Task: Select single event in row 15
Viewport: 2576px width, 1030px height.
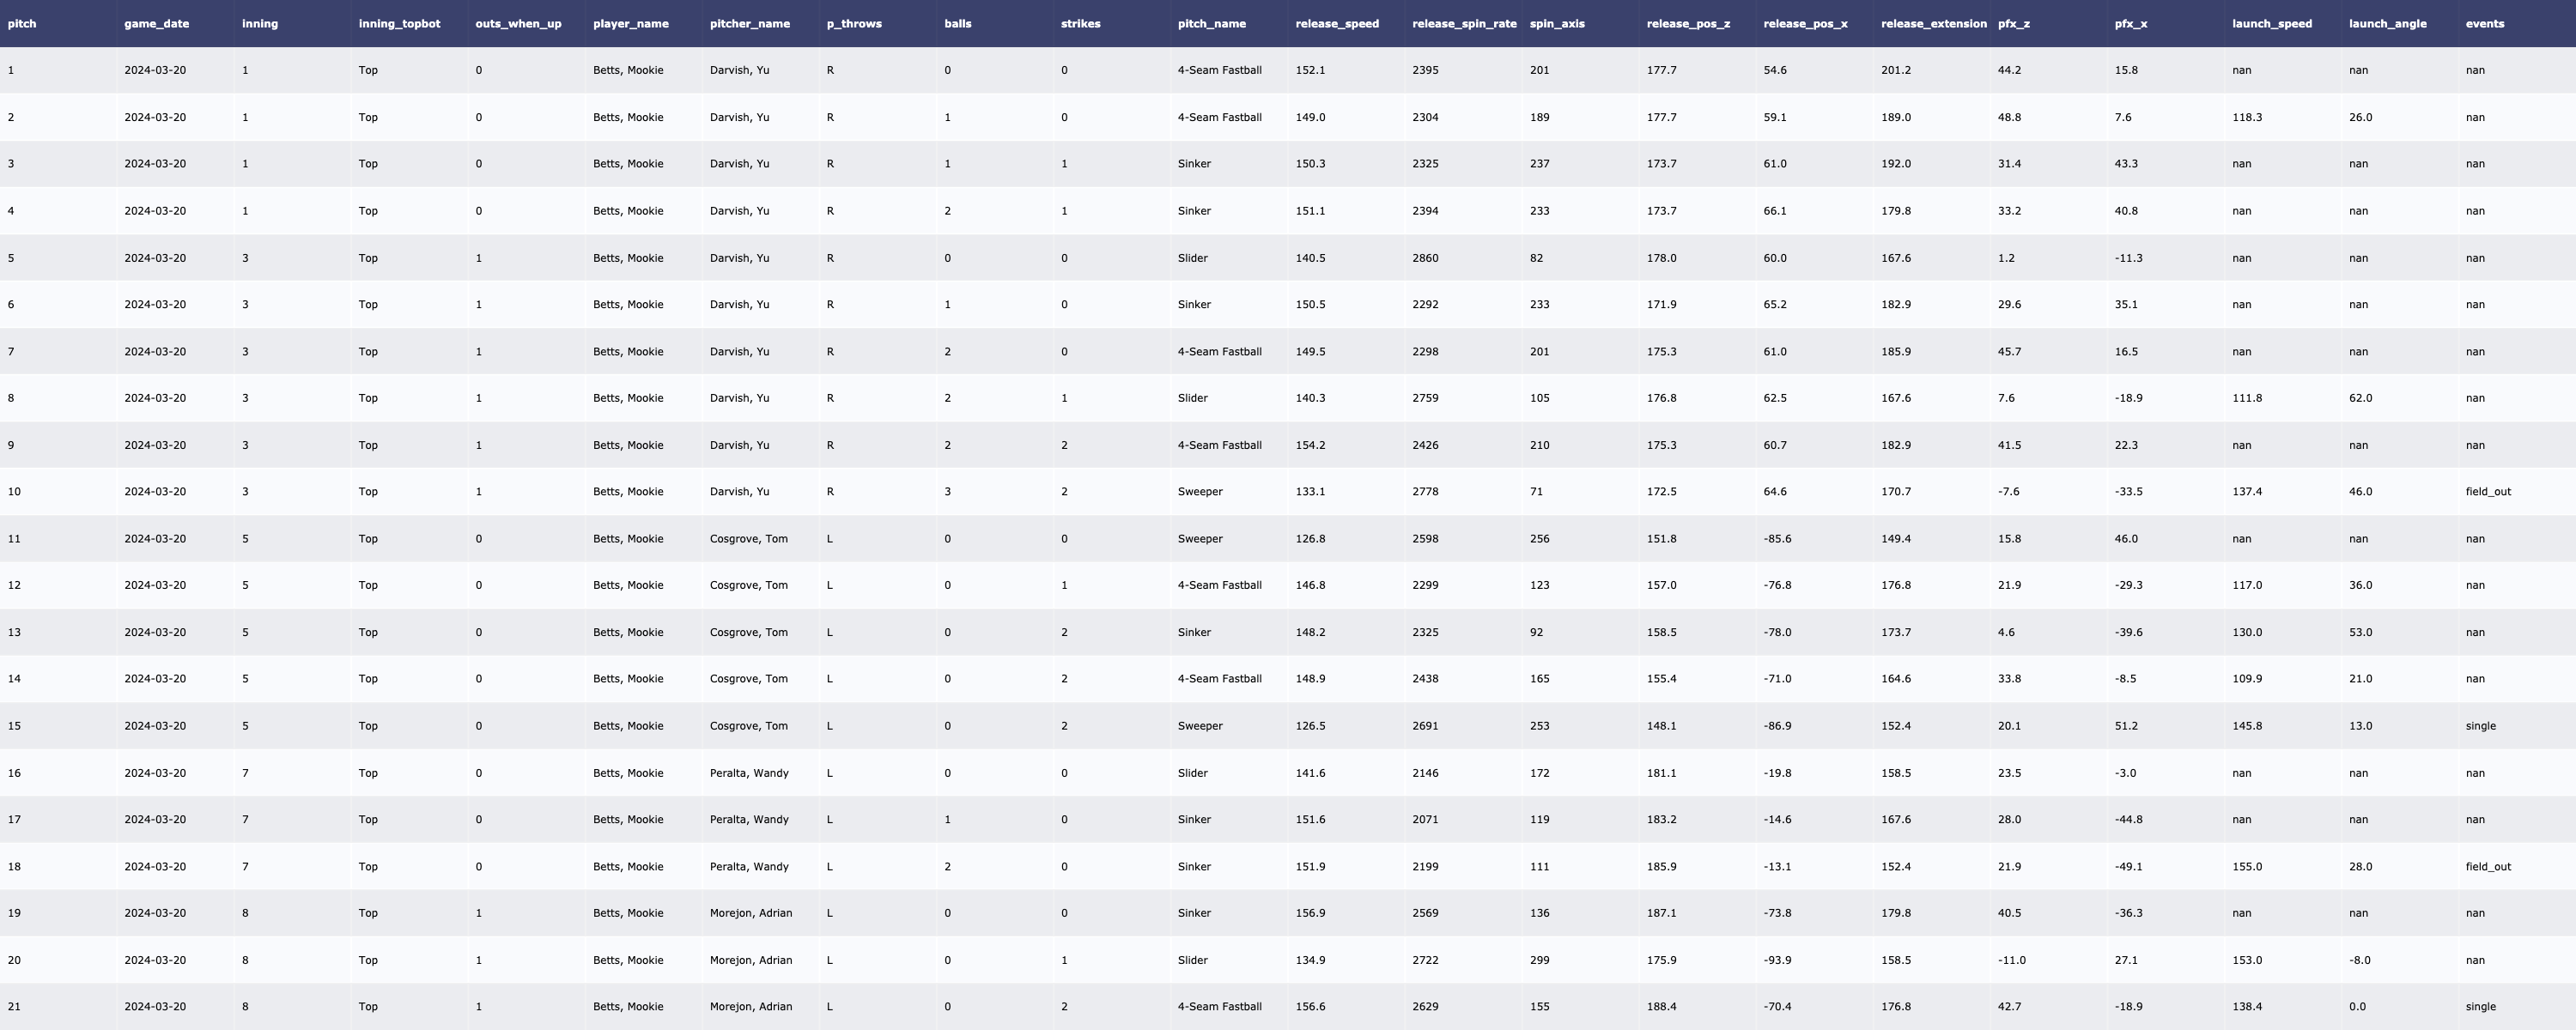Action: [x=2480, y=726]
